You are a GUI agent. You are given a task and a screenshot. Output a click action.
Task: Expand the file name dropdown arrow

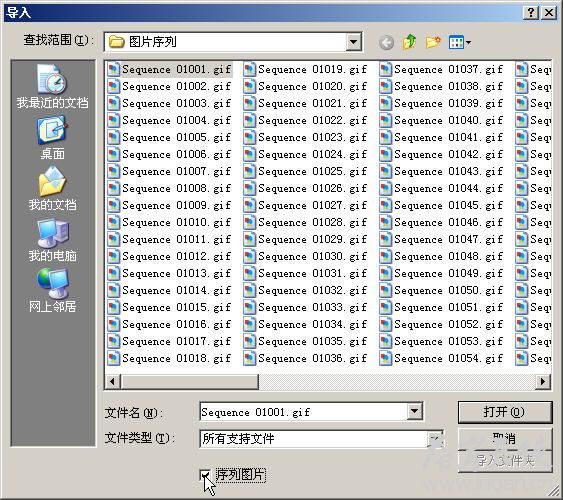414,411
